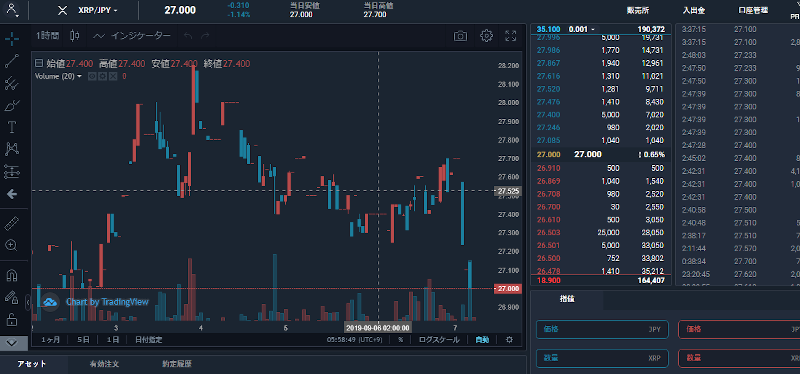Set chart range to 5日
The width and height of the screenshot is (800, 374).
[83, 340]
